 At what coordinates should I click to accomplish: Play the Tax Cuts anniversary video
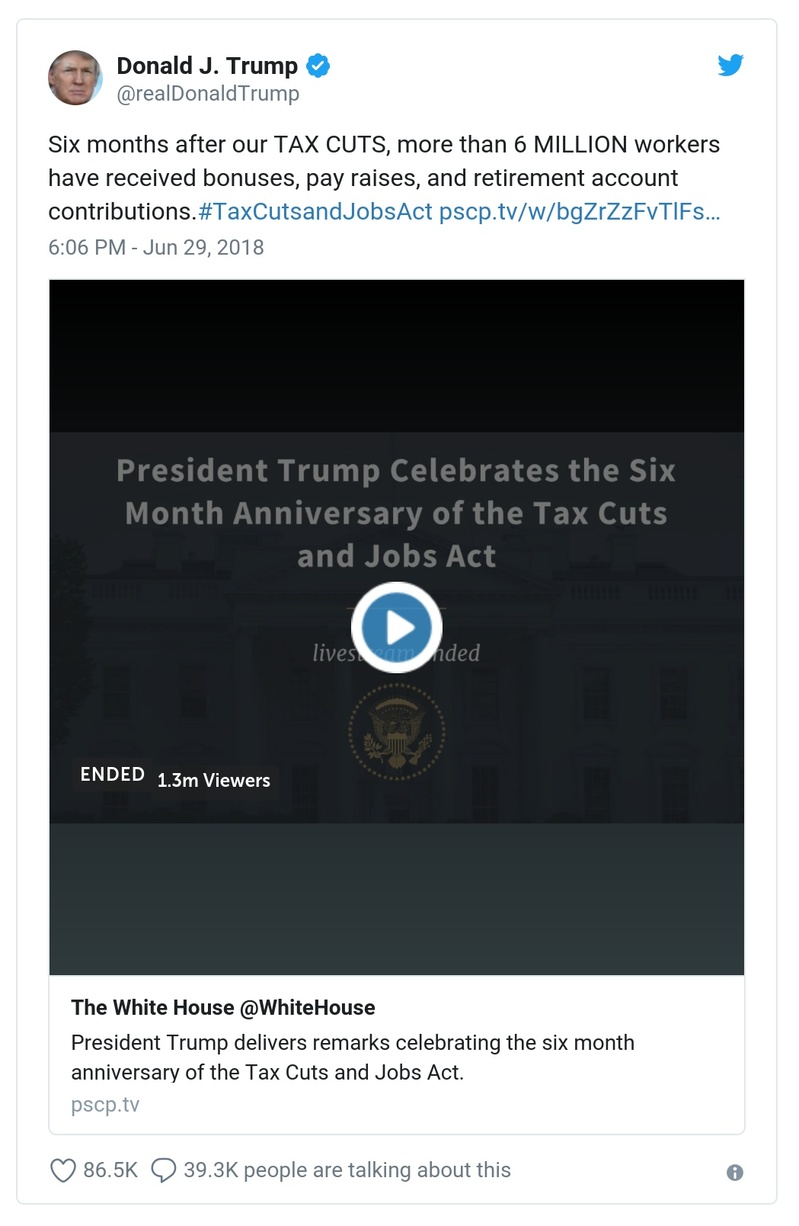[396, 627]
